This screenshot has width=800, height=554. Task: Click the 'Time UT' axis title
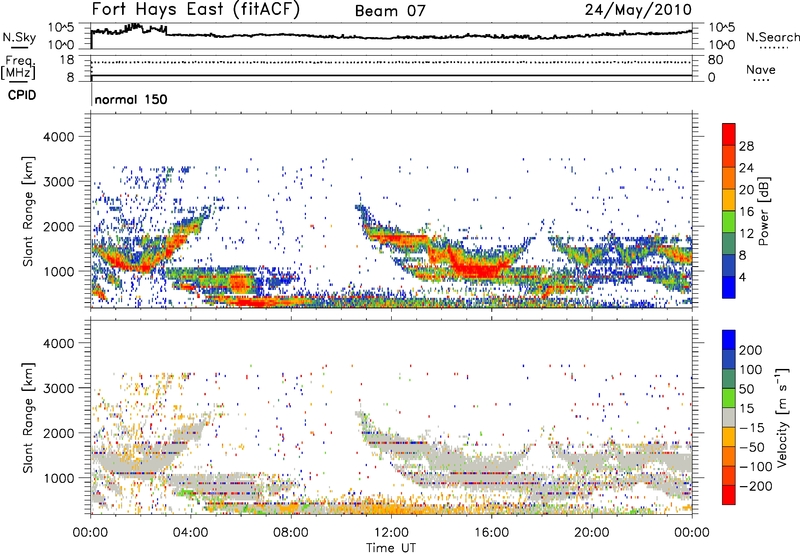(x=391, y=548)
